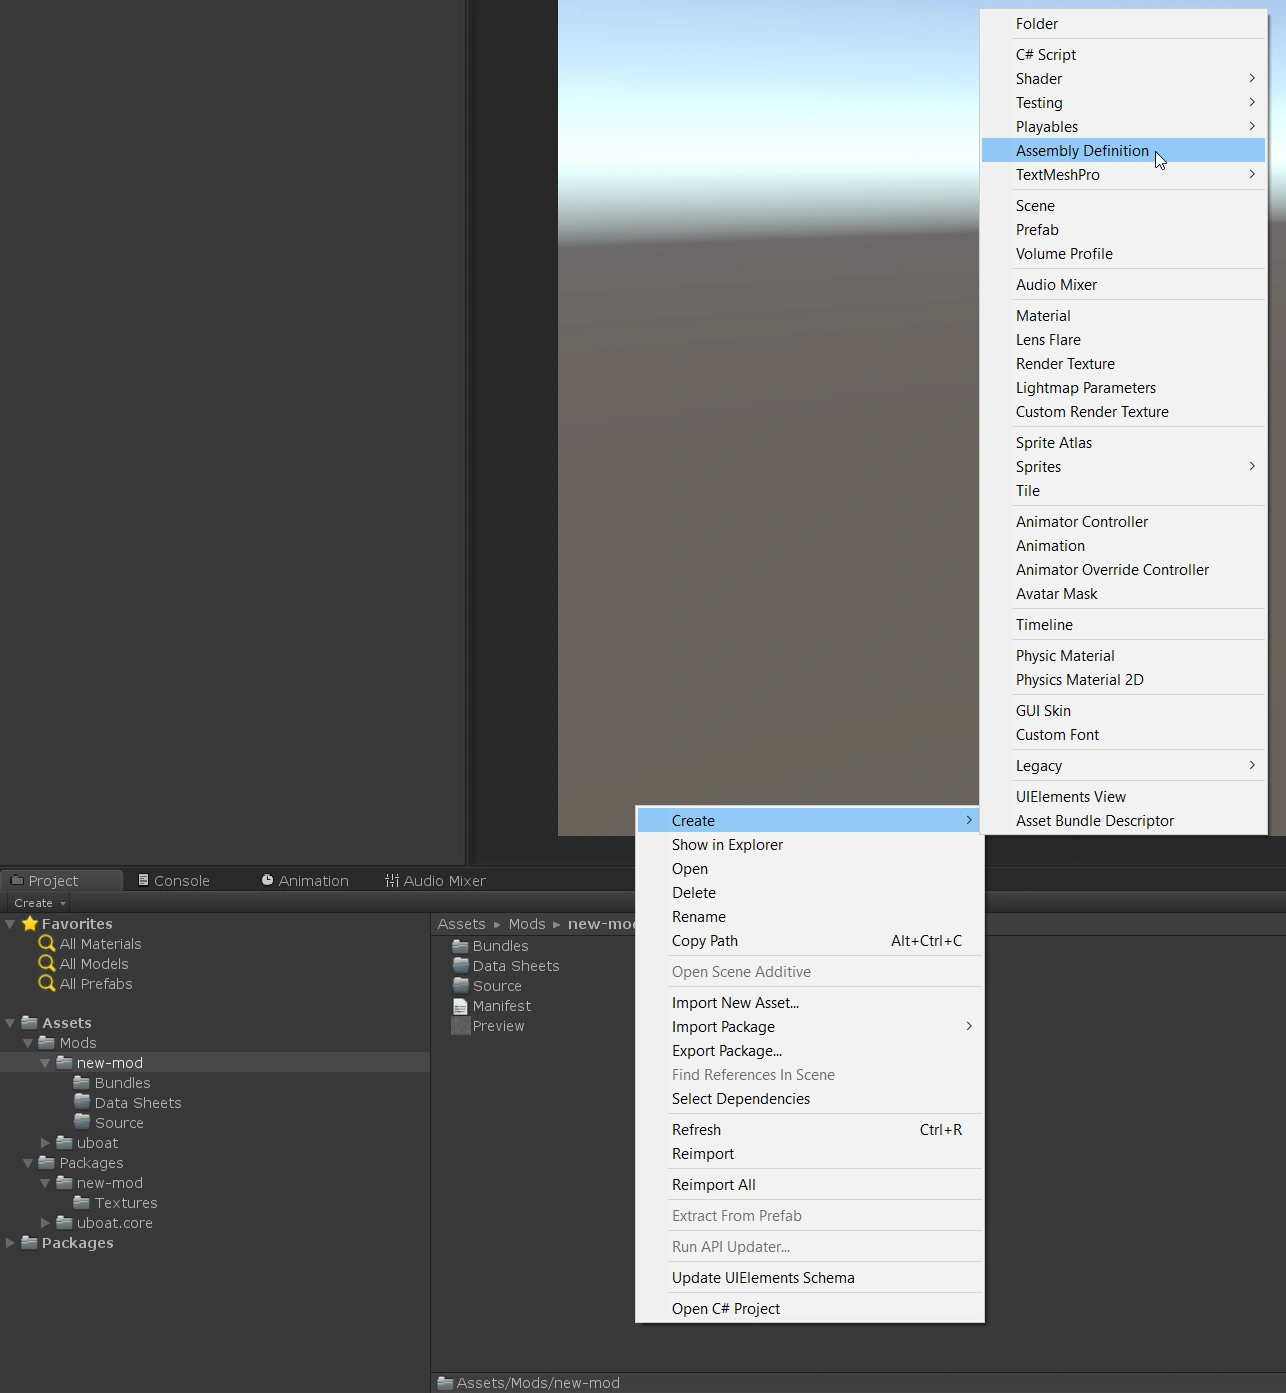Choose Timeline in the Create submenu

click(x=1123, y=625)
